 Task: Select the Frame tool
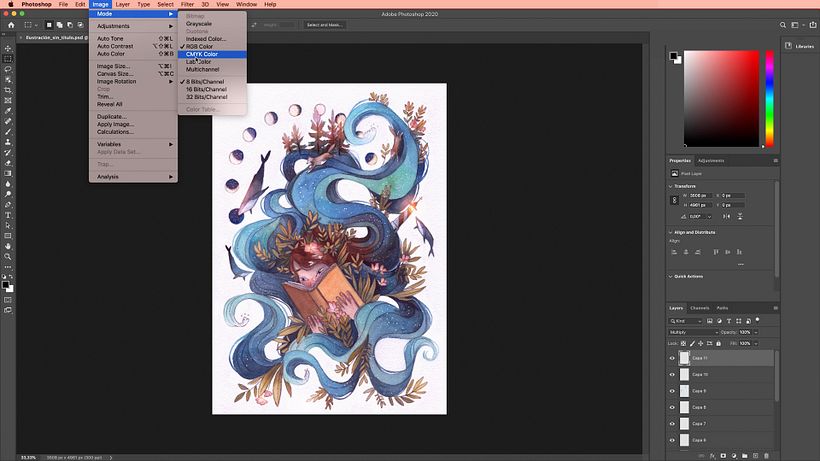8,100
